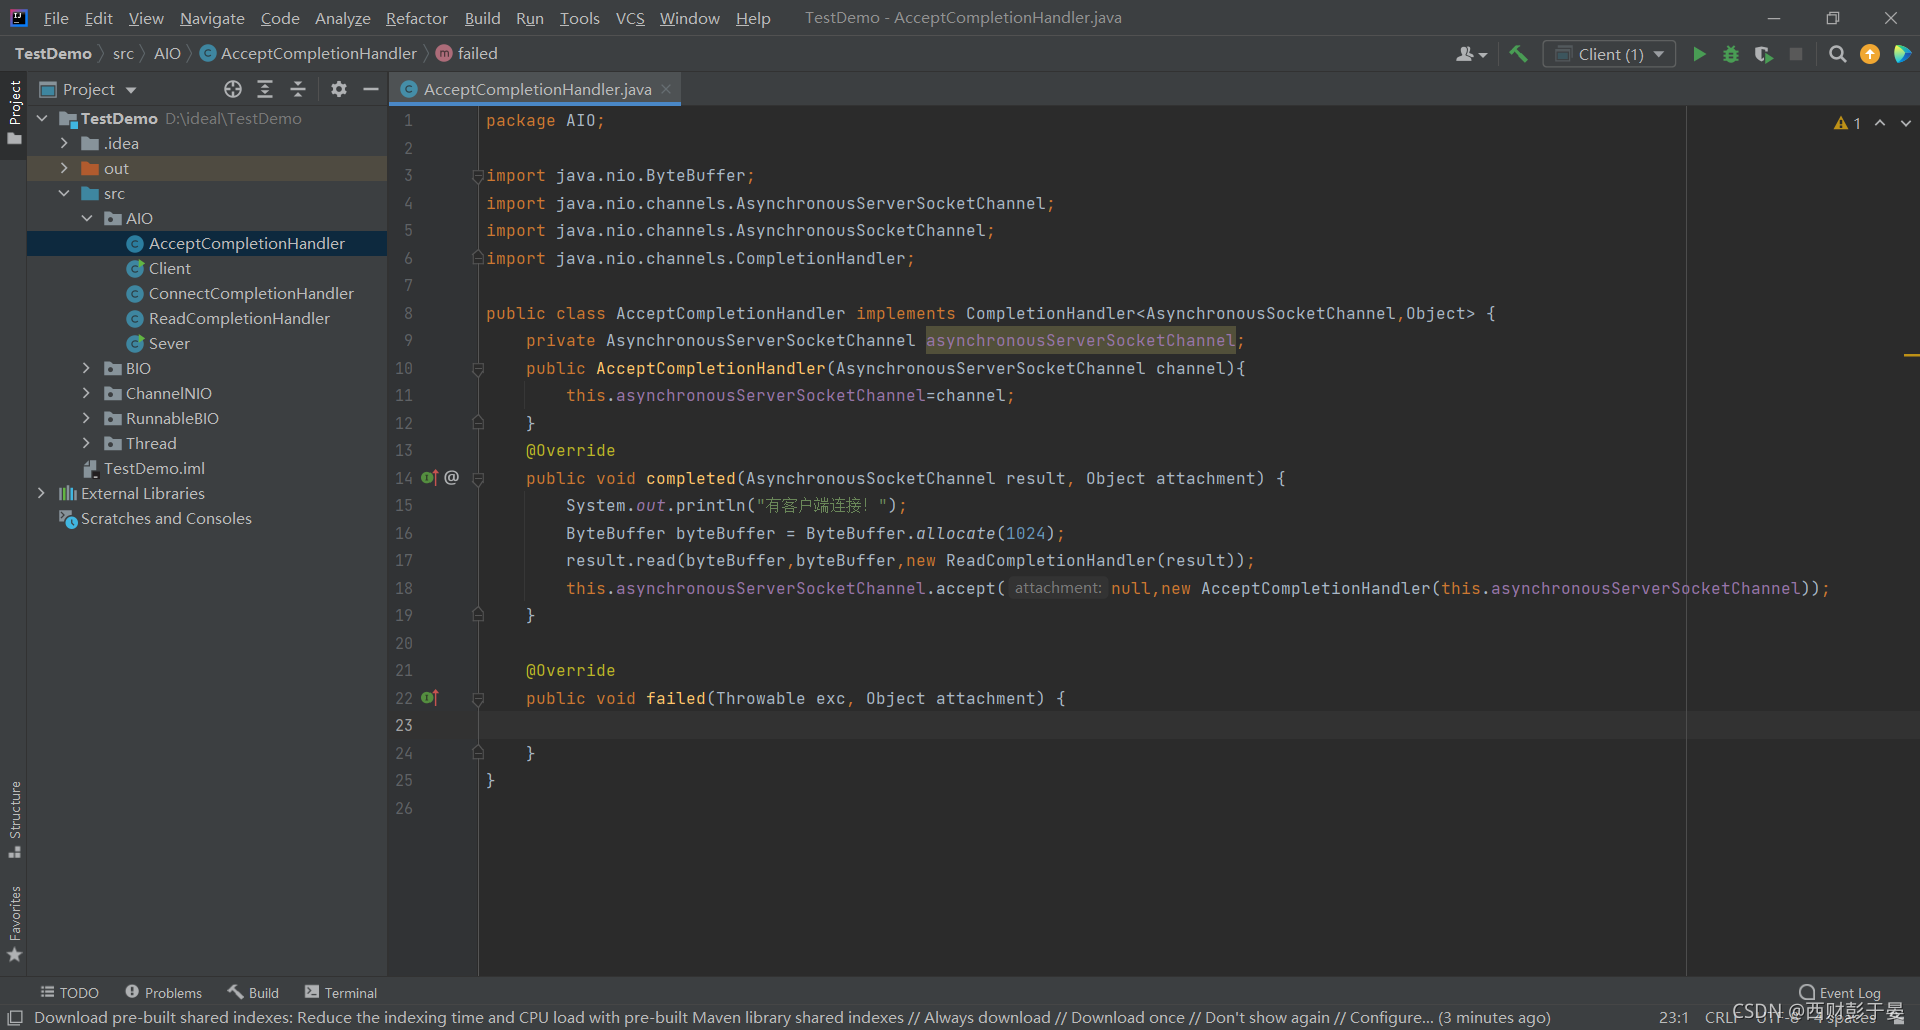The width and height of the screenshot is (1920, 1030).
Task: Select ReadCompletionHandler in project tree
Action: (x=239, y=318)
